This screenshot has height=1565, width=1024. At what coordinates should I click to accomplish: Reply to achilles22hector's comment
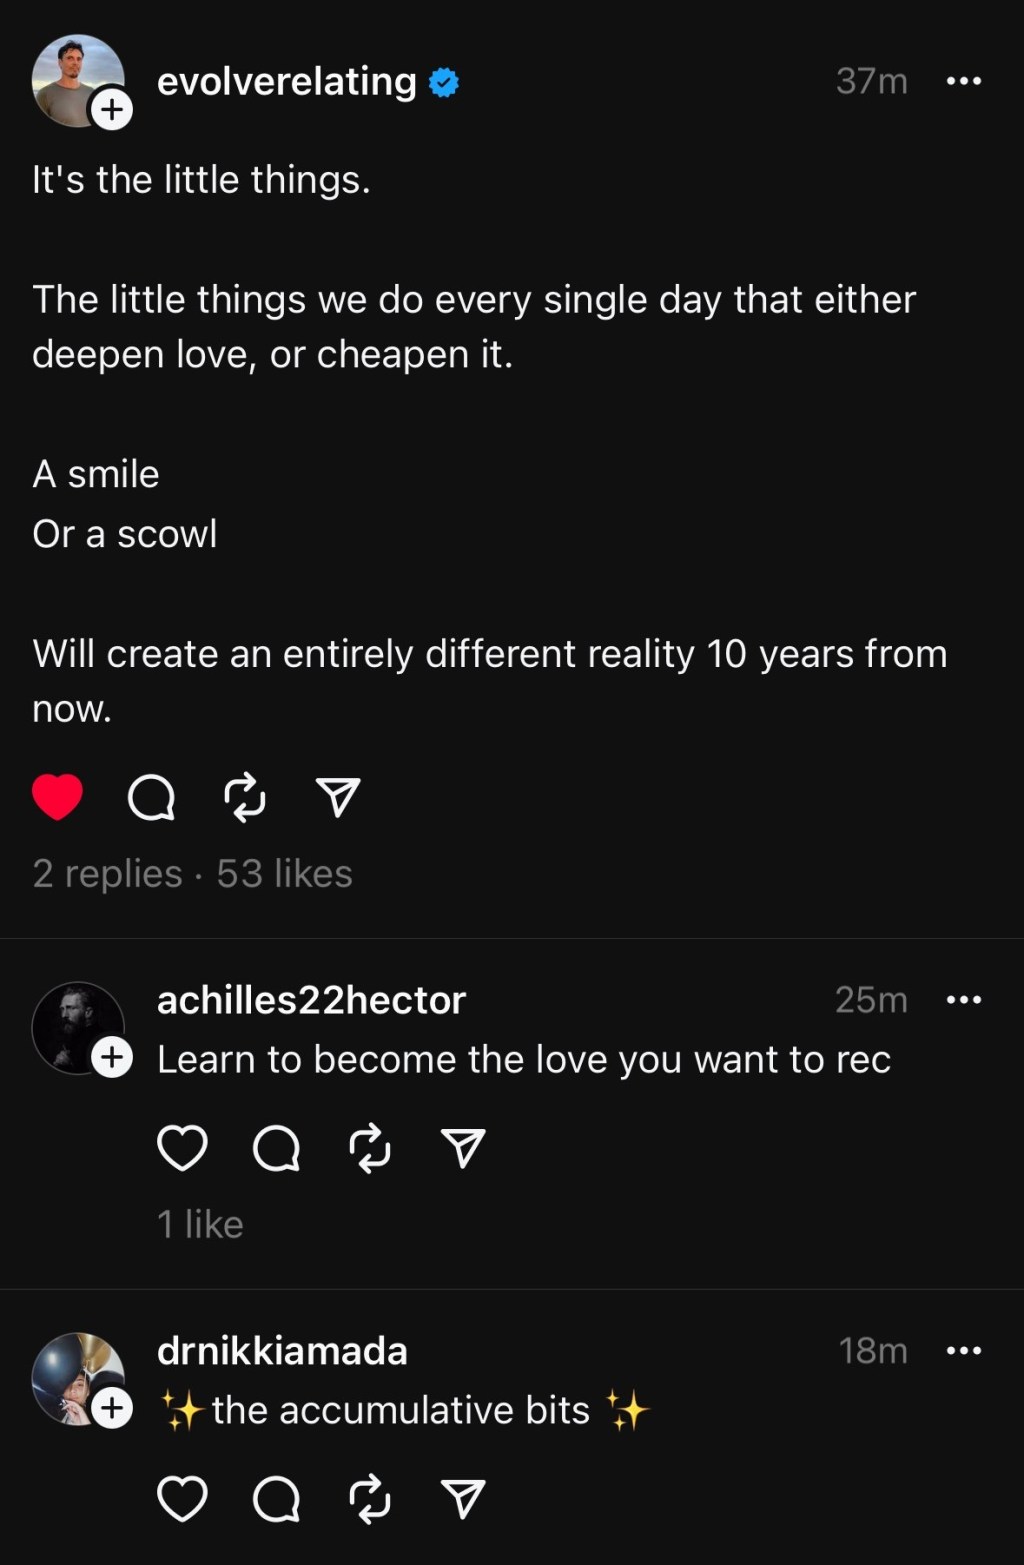tap(276, 1148)
